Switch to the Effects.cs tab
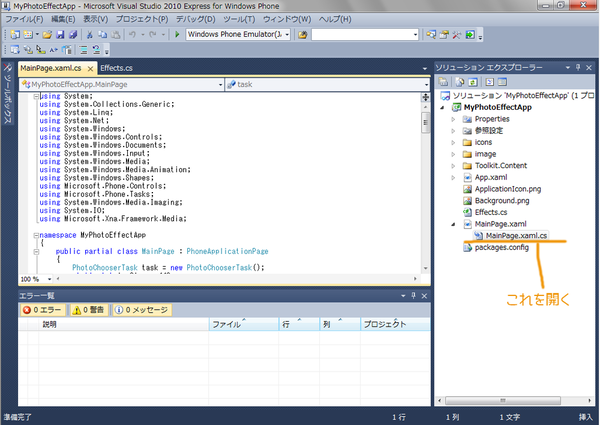Screen dimensions: 600x425 pos(117,67)
